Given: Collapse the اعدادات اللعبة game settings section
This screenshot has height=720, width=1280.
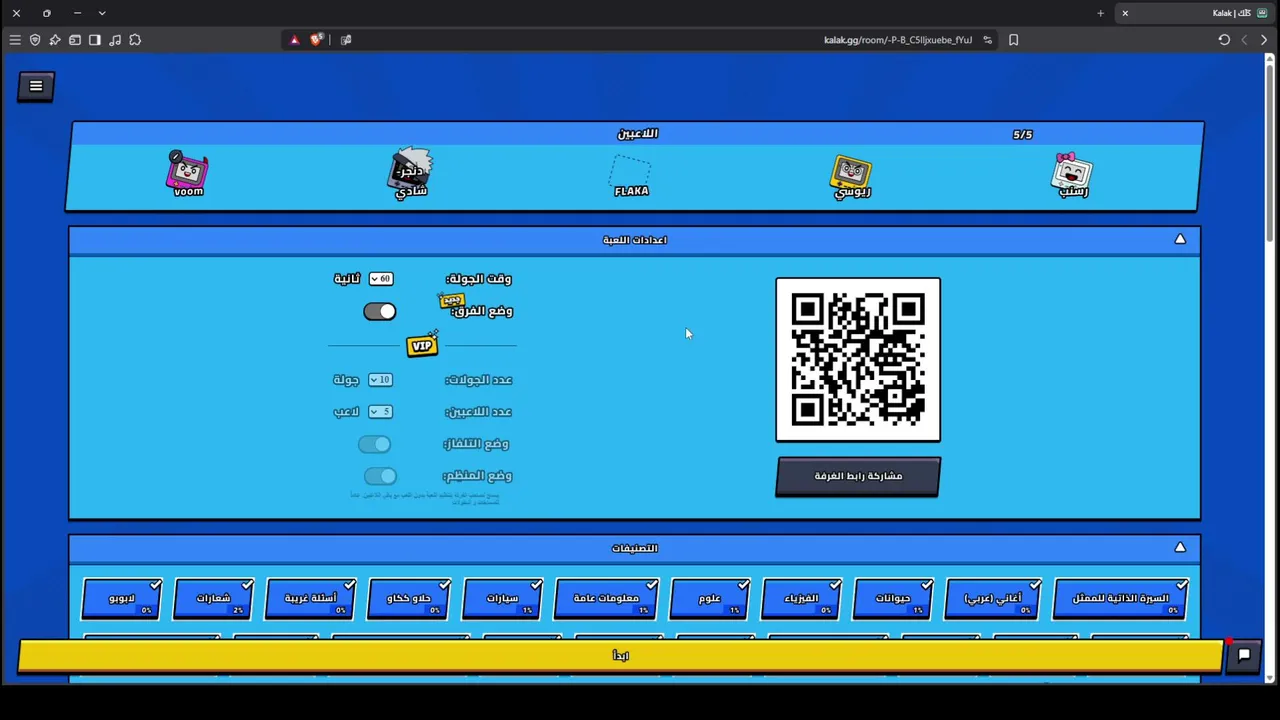Looking at the screenshot, I should (x=1180, y=240).
